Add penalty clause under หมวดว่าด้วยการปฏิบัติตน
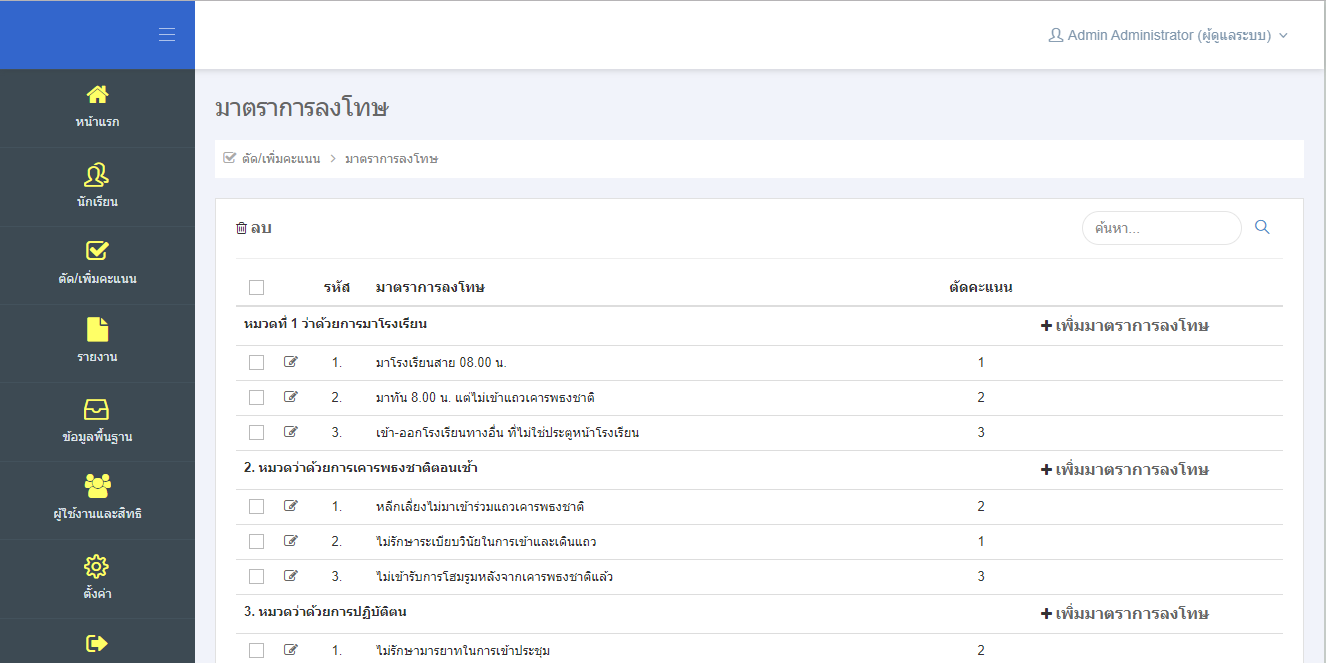 1125,614
